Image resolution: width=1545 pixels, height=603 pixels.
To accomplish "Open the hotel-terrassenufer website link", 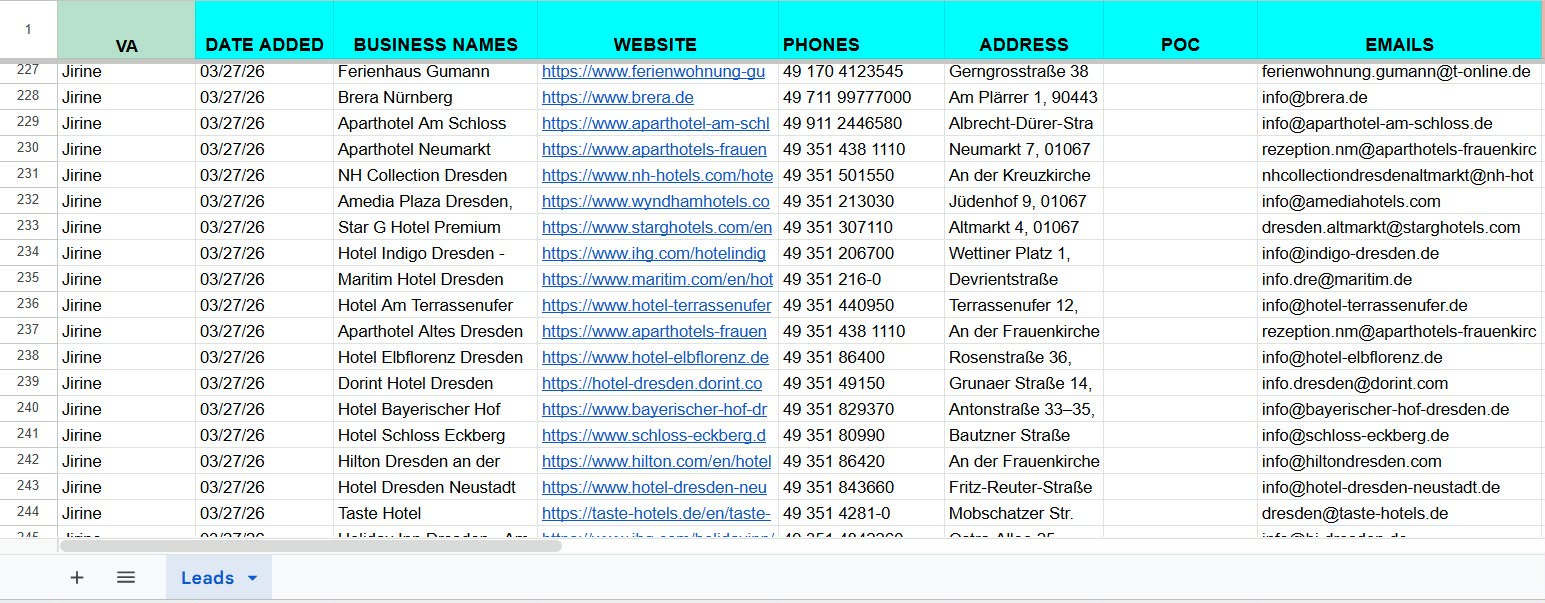I will point(657,305).
